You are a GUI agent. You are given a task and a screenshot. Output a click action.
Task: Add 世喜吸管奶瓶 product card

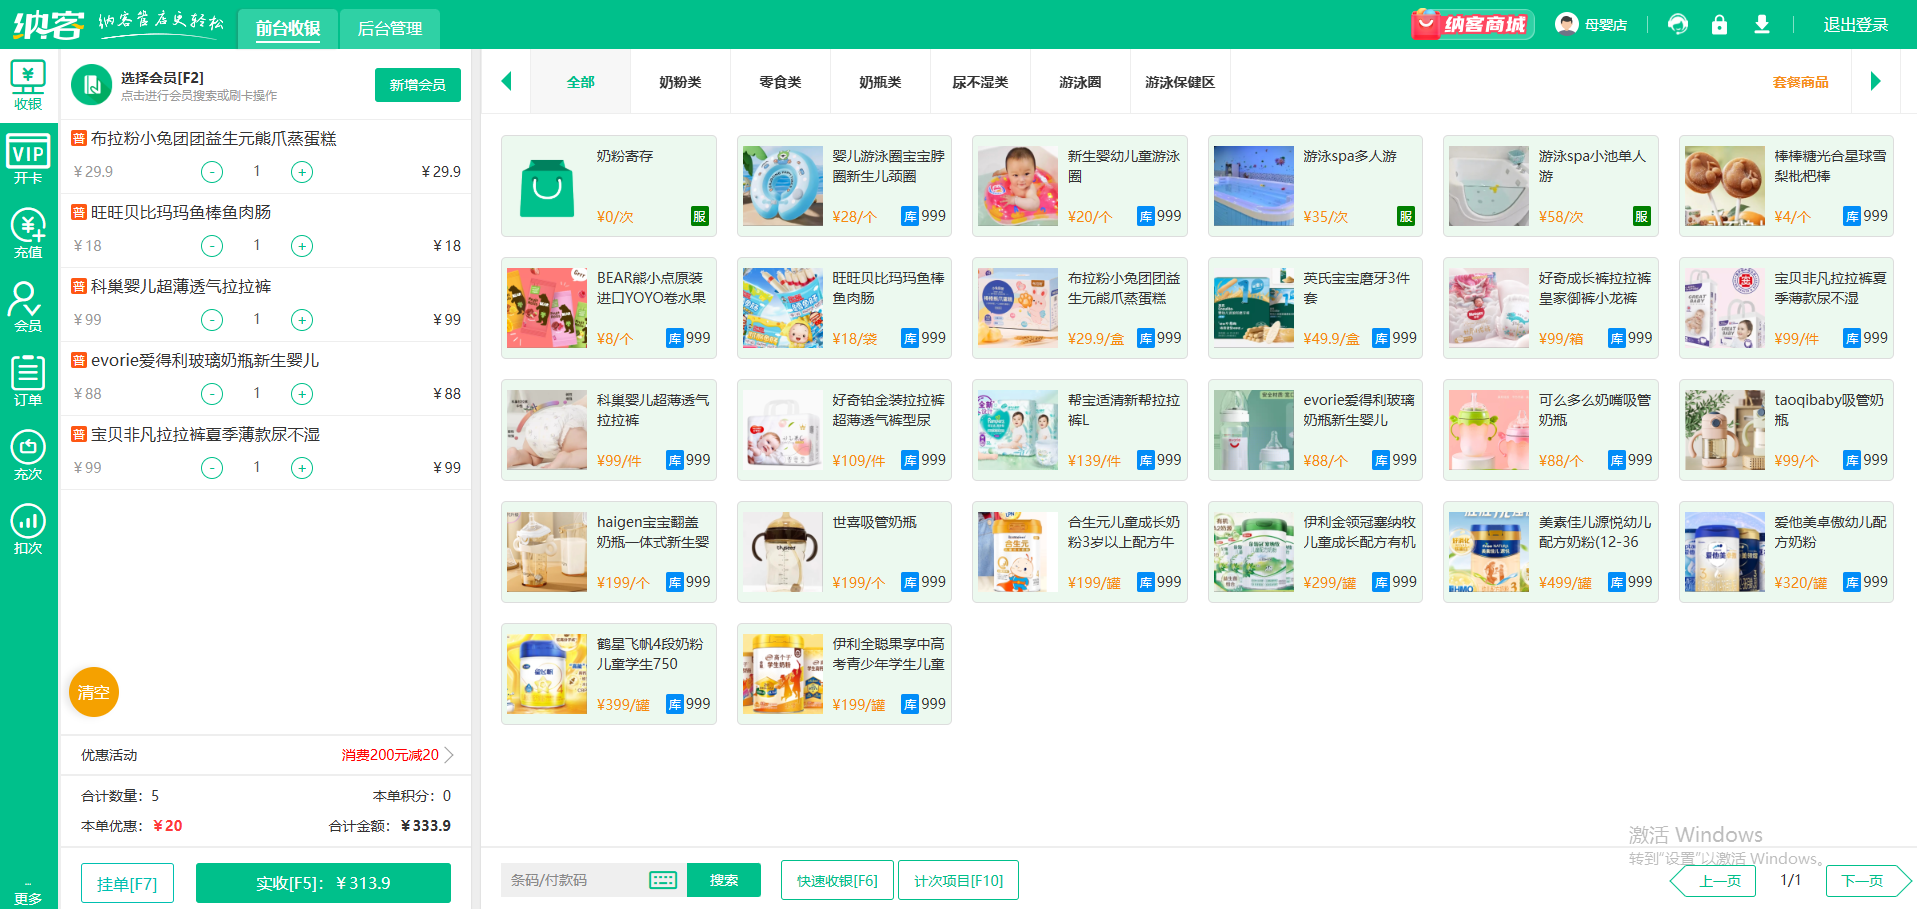tap(844, 552)
